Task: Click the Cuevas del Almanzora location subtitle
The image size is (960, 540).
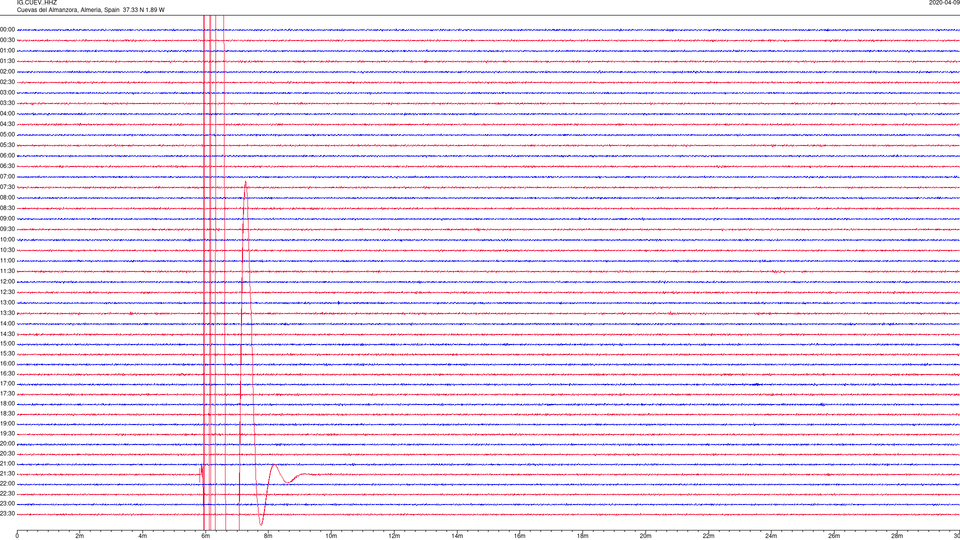Action: click(x=91, y=10)
